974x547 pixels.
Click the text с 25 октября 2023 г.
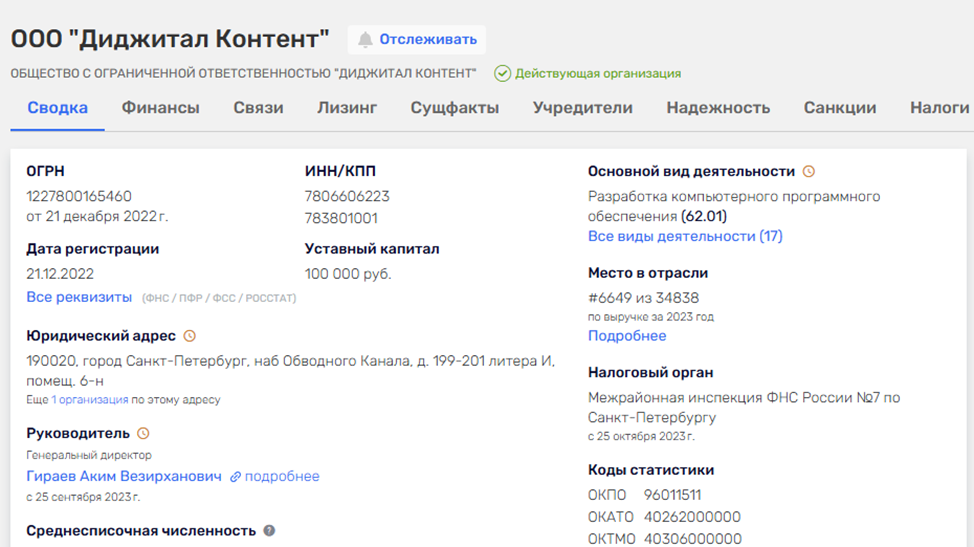pyautogui.click(x=641, y=436)
